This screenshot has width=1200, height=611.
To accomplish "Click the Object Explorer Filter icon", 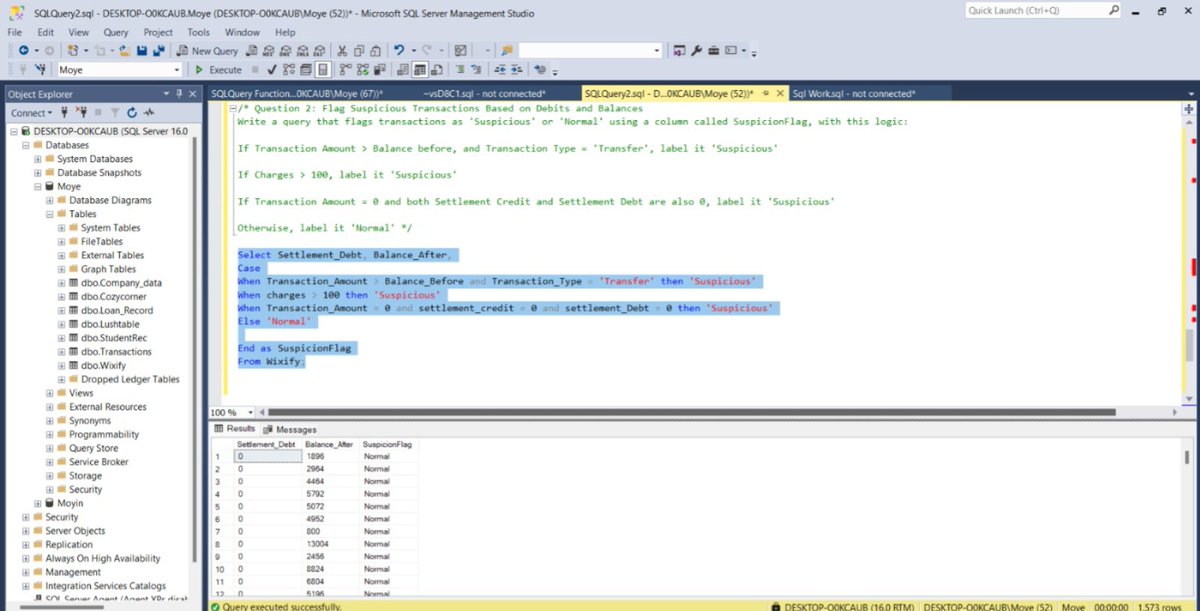I will coord(116,112).
